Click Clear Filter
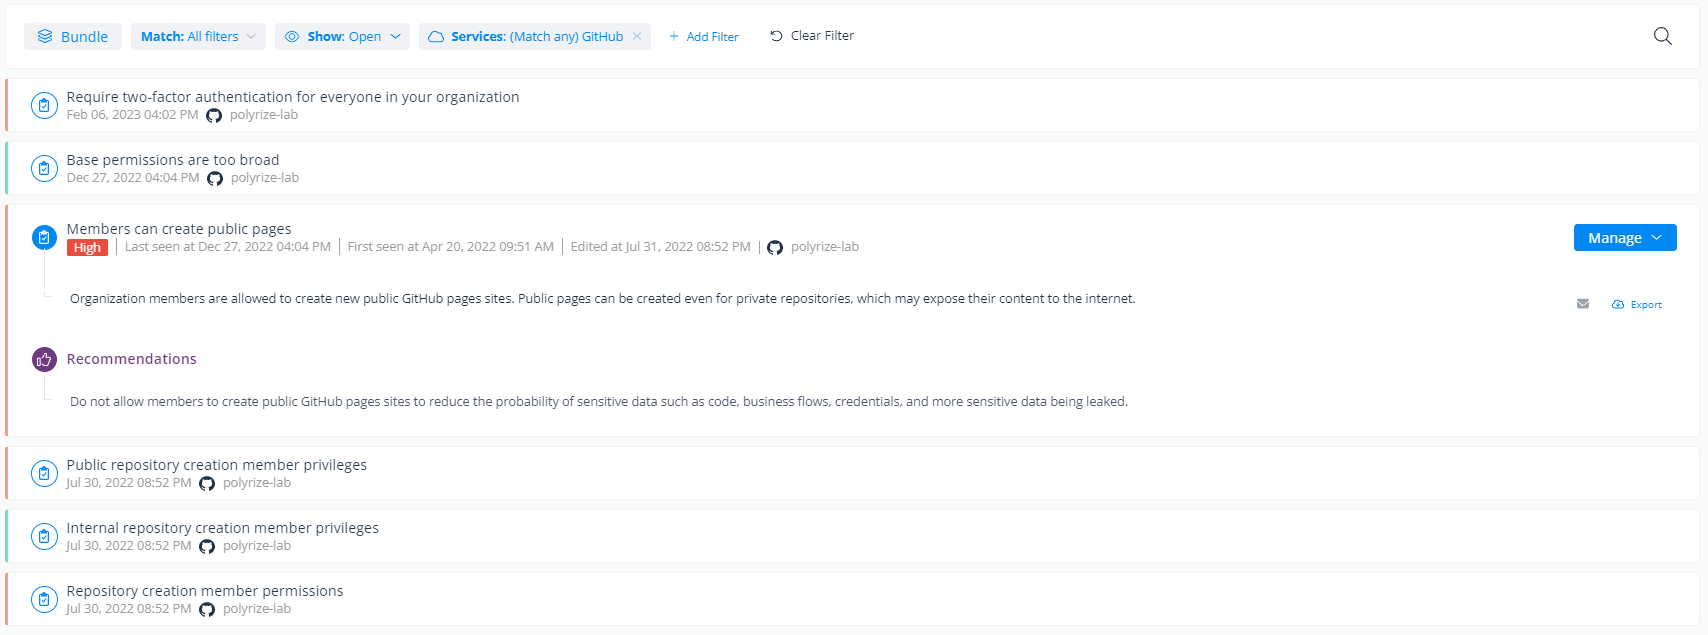This screenshot has height=635, width=1708. pos(812,36)
